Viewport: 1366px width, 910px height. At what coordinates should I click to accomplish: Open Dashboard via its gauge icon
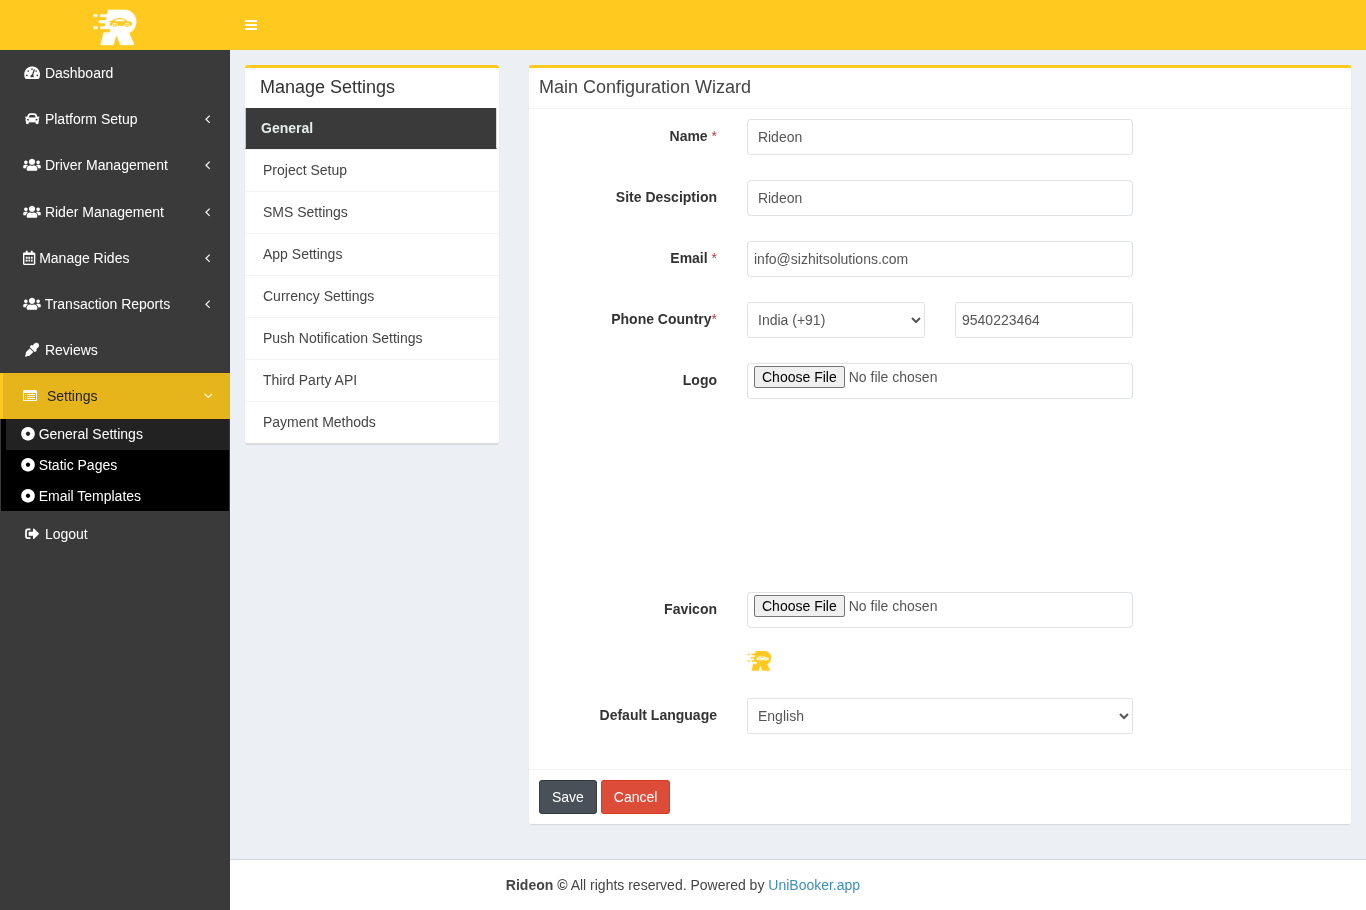pos(32,73)
